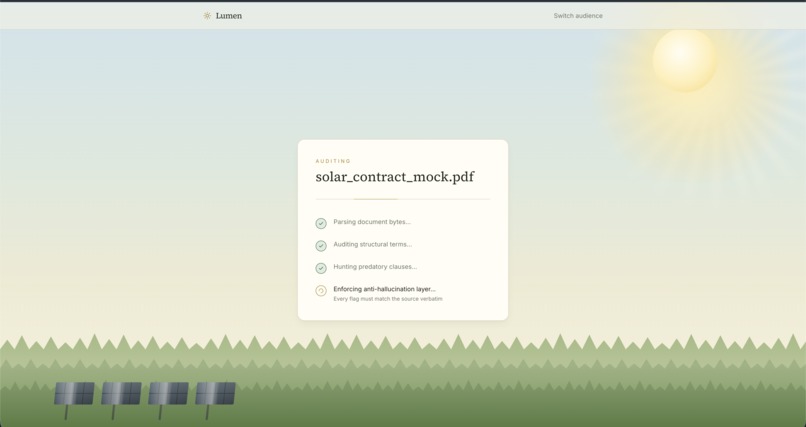Click the Parsing document bytes step text
This screenshot has width=806, height=427.
pos(372,222)
